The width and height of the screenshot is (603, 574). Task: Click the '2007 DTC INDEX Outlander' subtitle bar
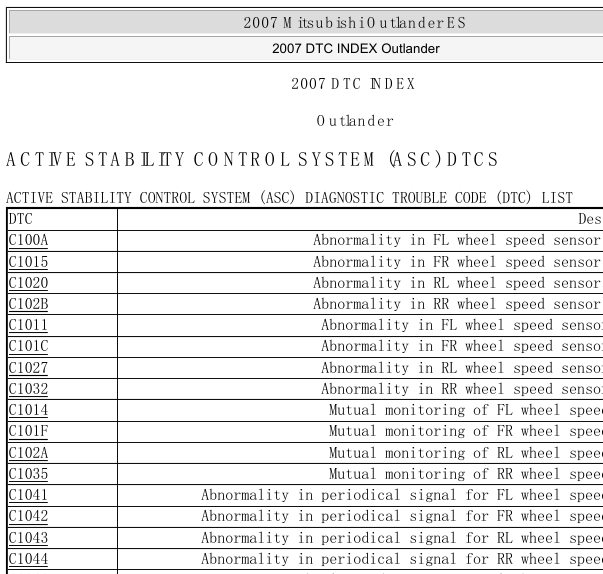point(306,48)
